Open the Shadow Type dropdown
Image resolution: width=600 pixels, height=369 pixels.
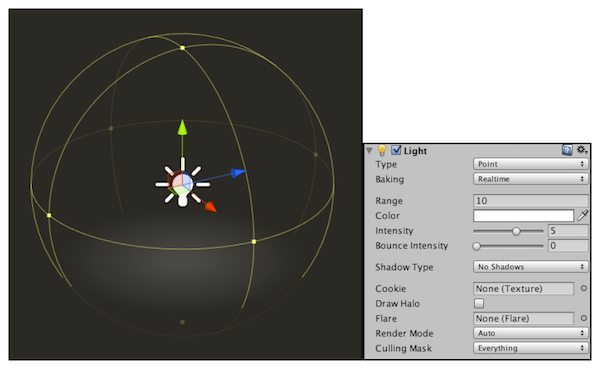tap(530, 267)
